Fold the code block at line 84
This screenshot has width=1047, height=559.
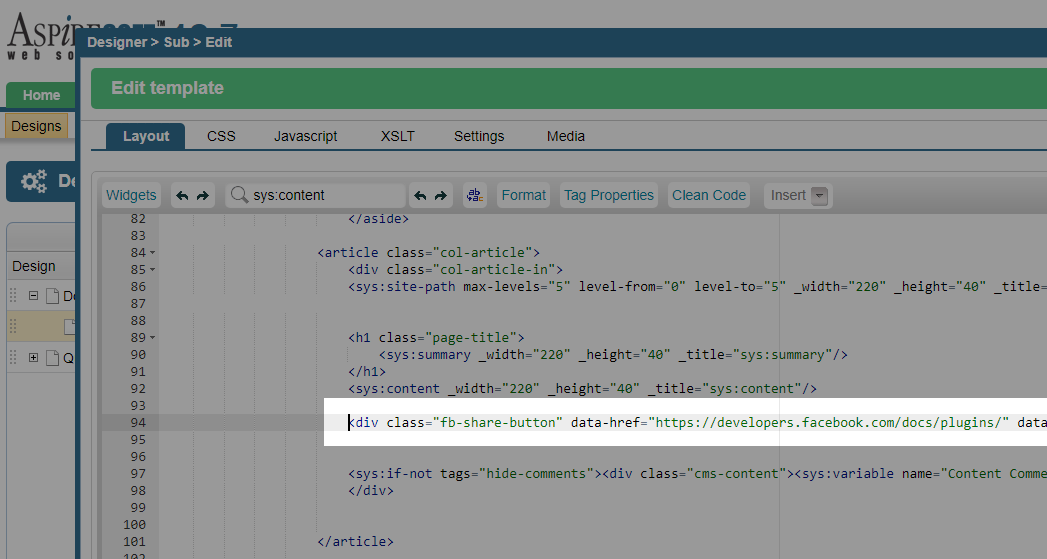(x=152, y=252)
